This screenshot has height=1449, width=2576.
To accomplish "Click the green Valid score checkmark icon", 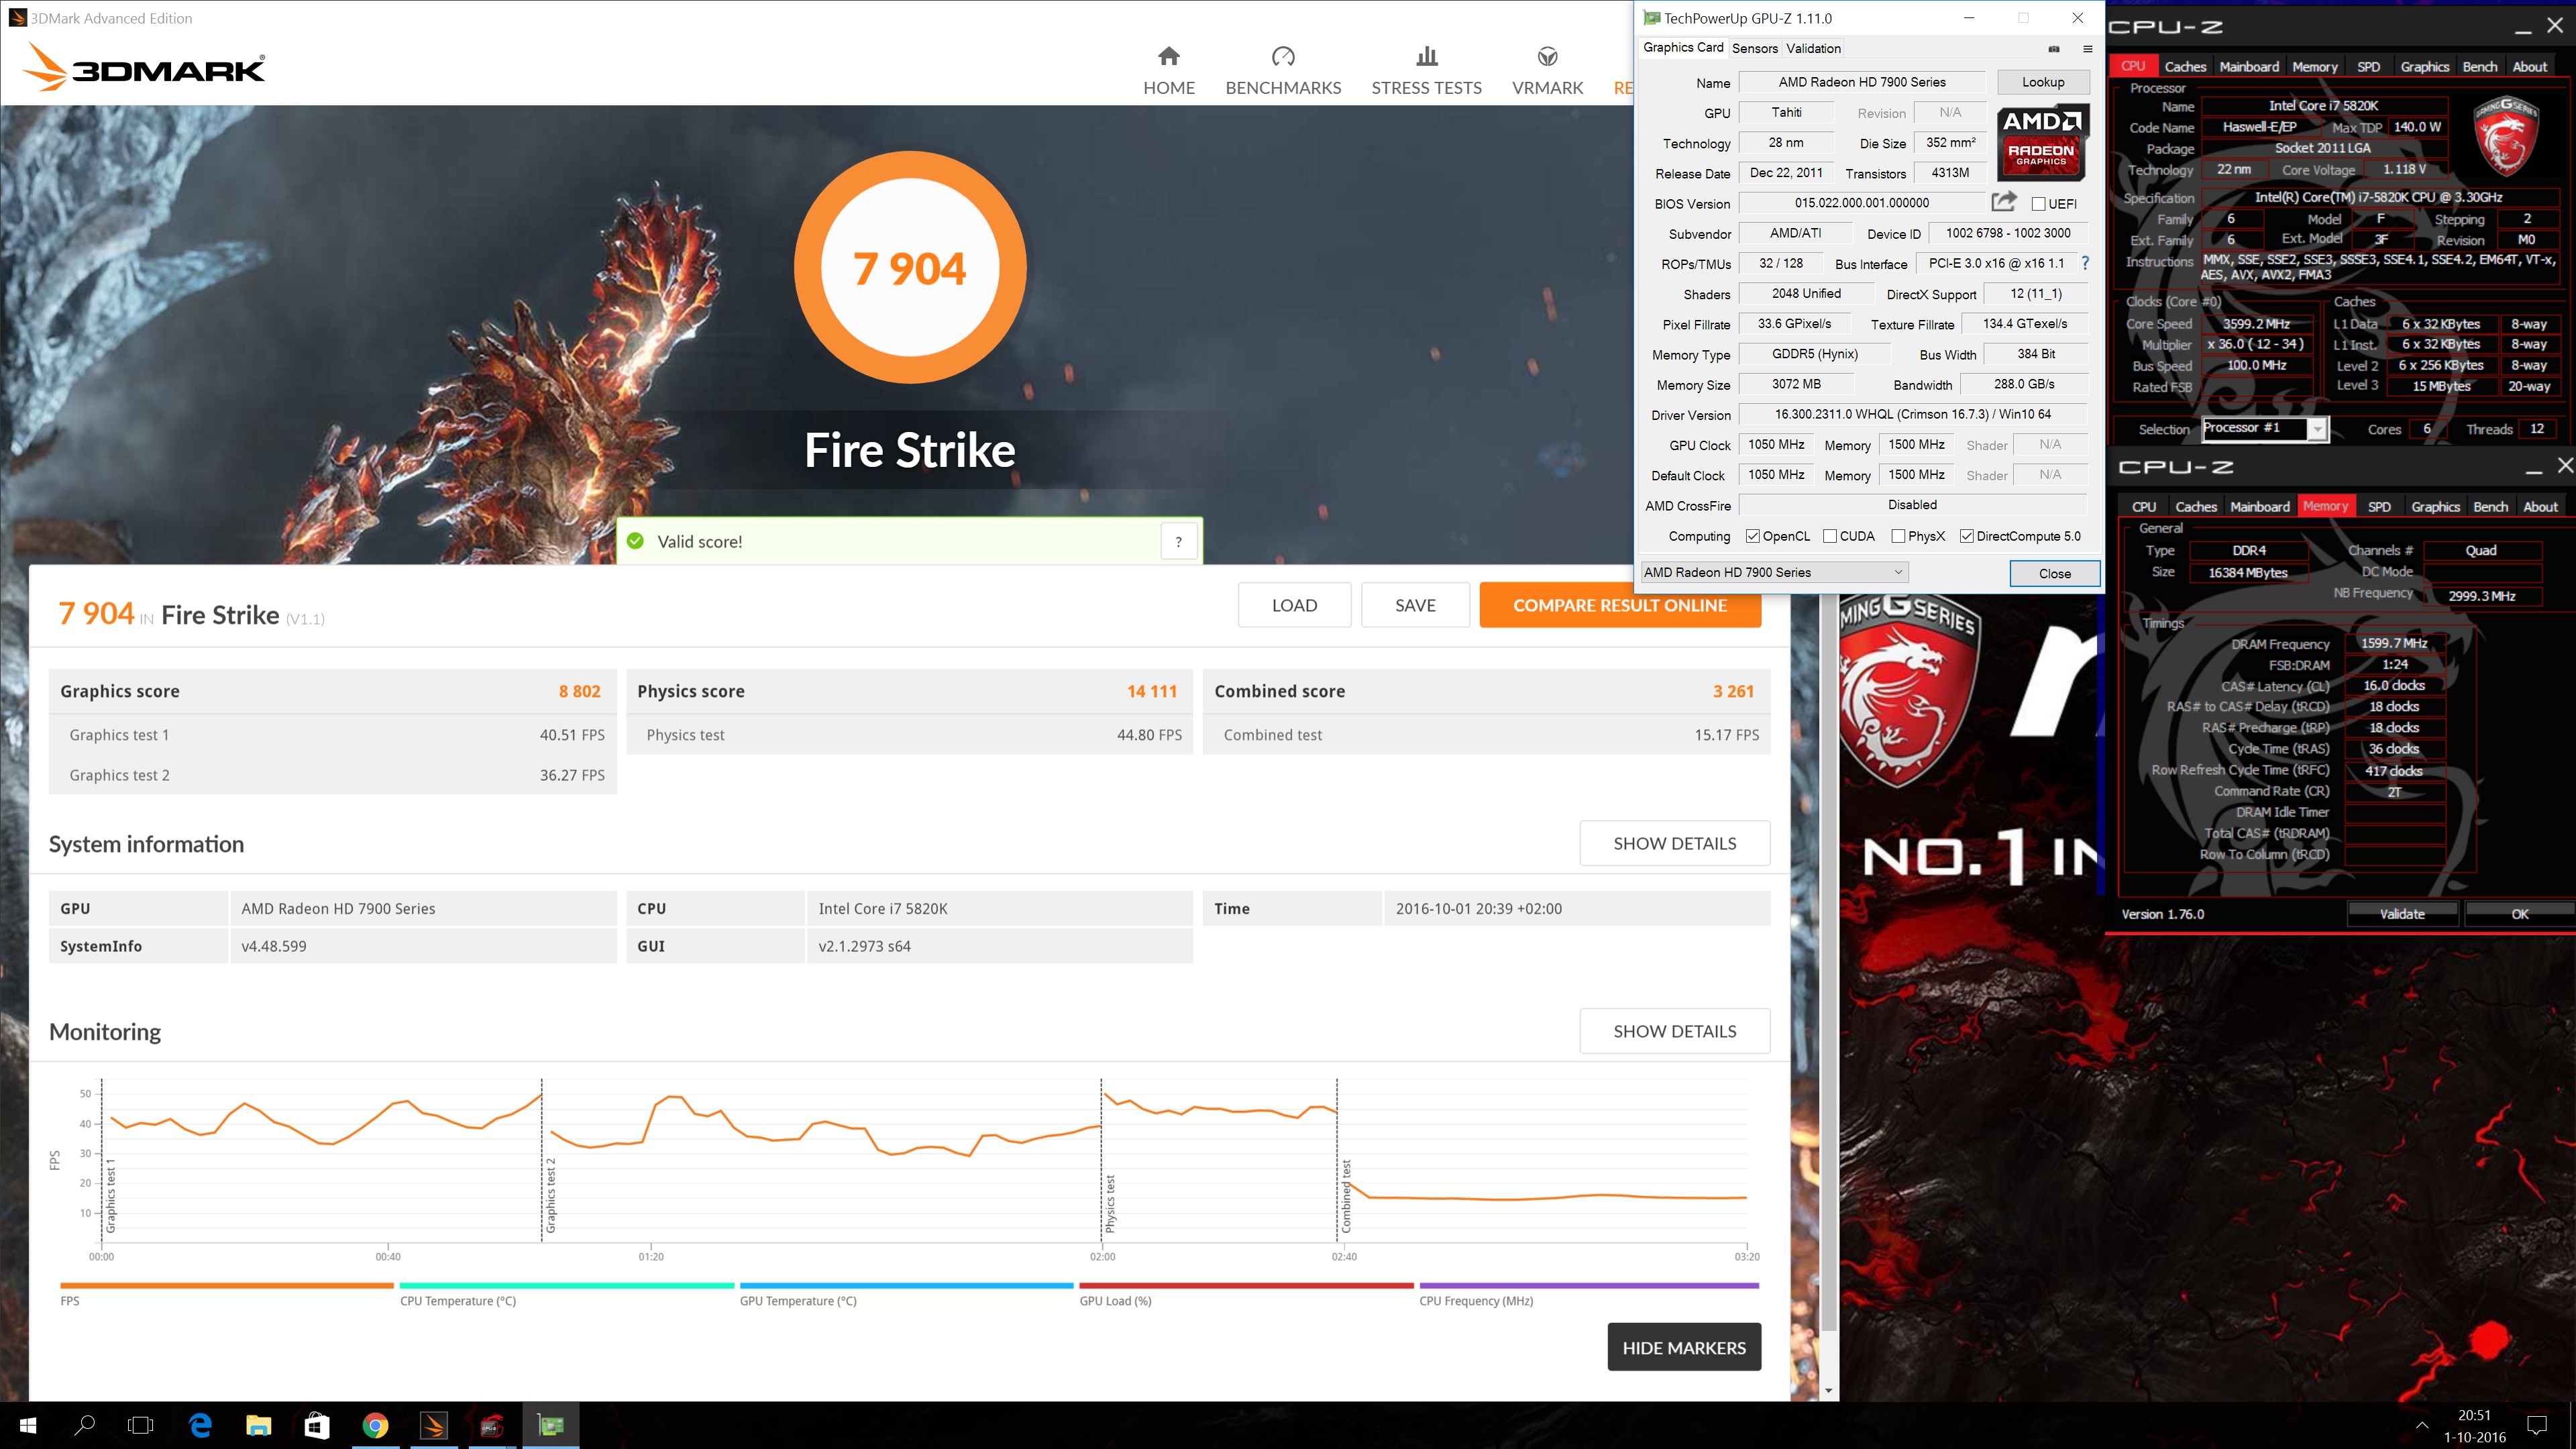I will 635,541.
